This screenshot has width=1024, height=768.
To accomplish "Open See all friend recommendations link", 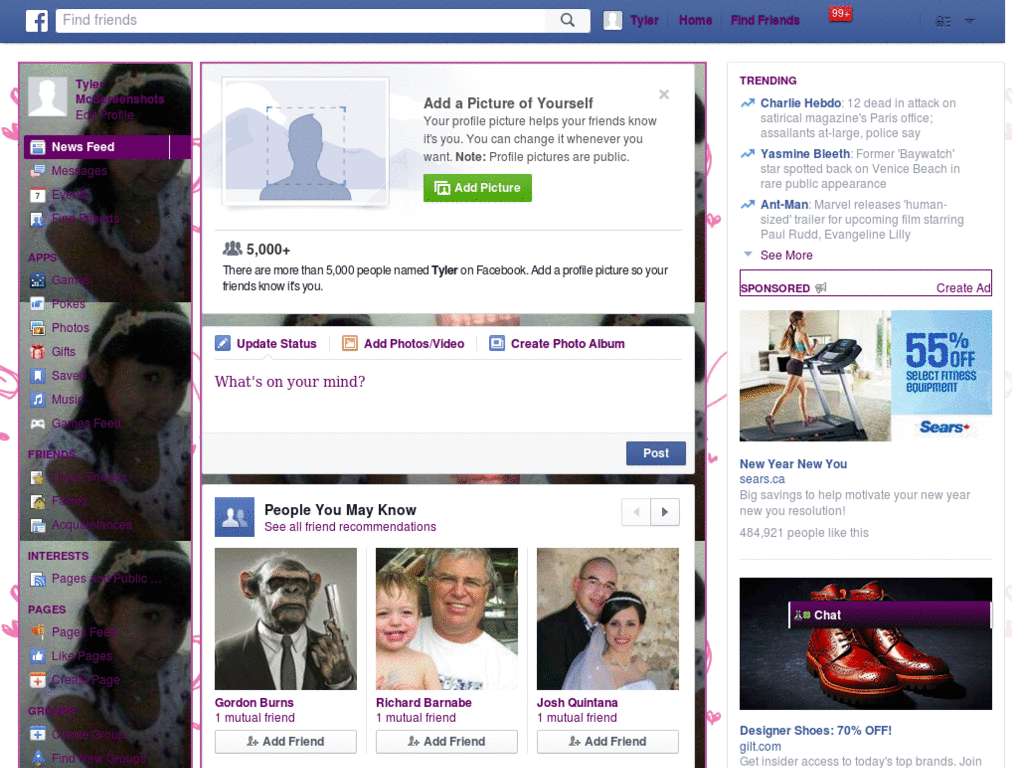I will [x=350, y=527].
